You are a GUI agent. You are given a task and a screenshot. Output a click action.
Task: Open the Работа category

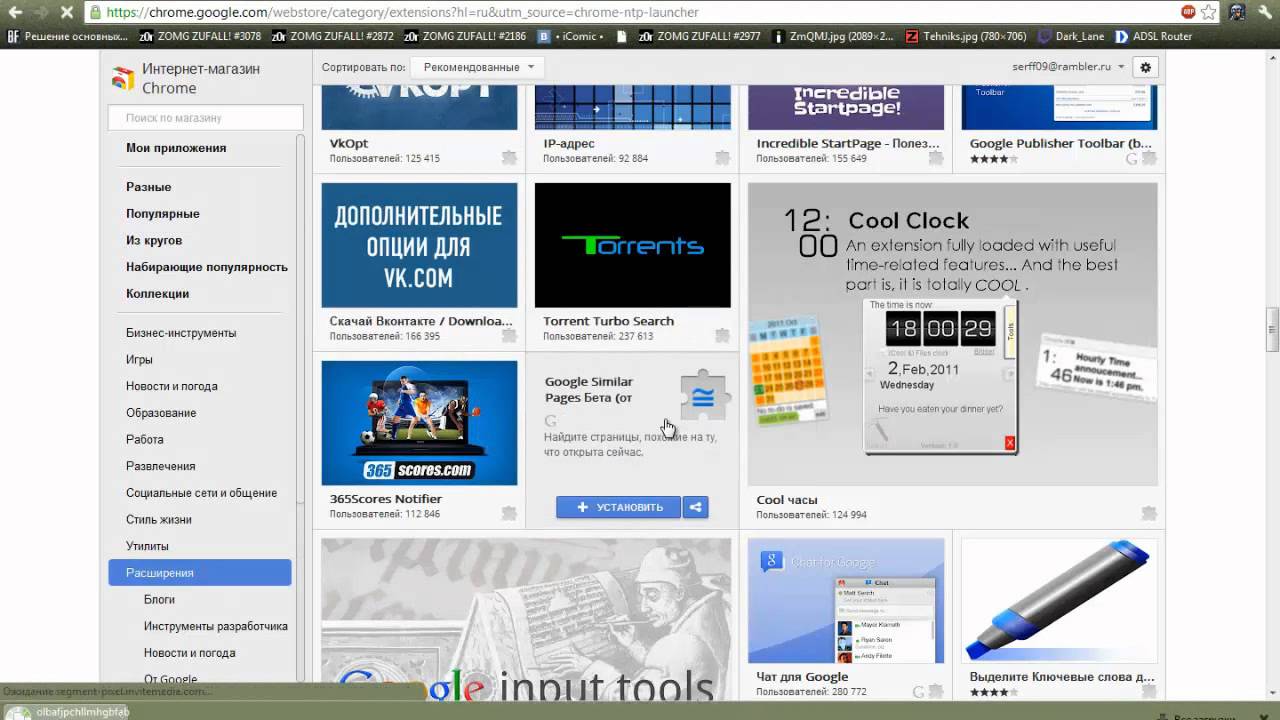coord(145,439)
